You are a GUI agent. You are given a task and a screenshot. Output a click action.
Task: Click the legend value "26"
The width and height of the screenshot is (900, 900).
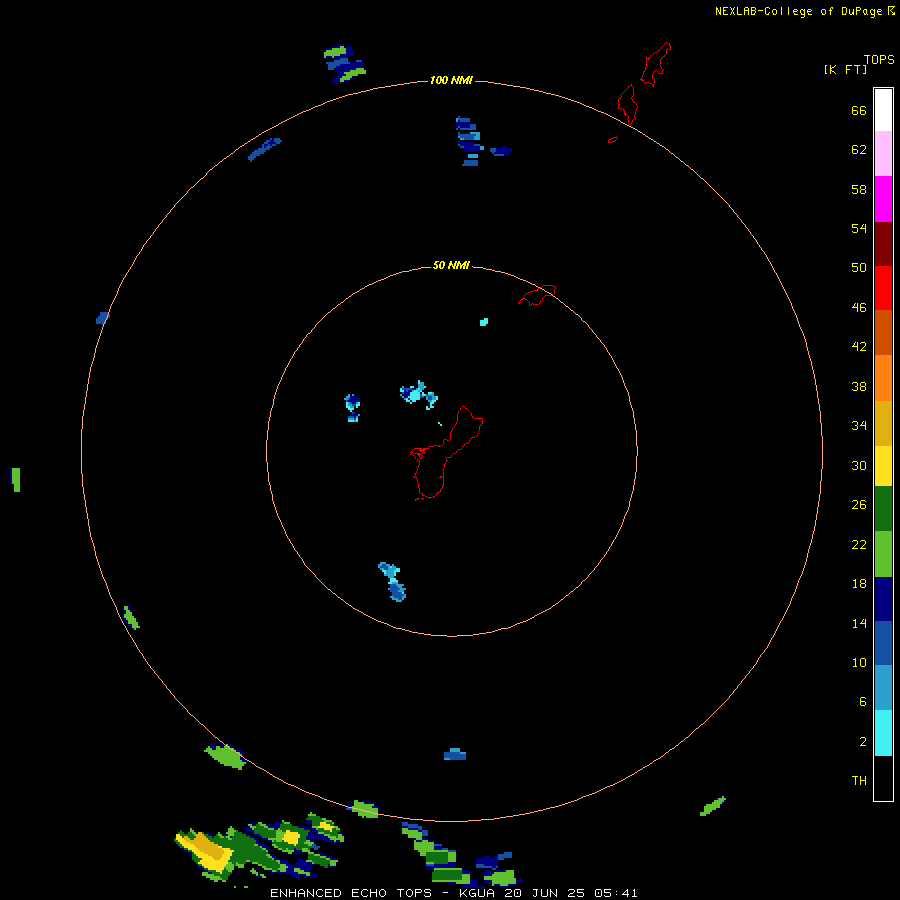(859, 505)
